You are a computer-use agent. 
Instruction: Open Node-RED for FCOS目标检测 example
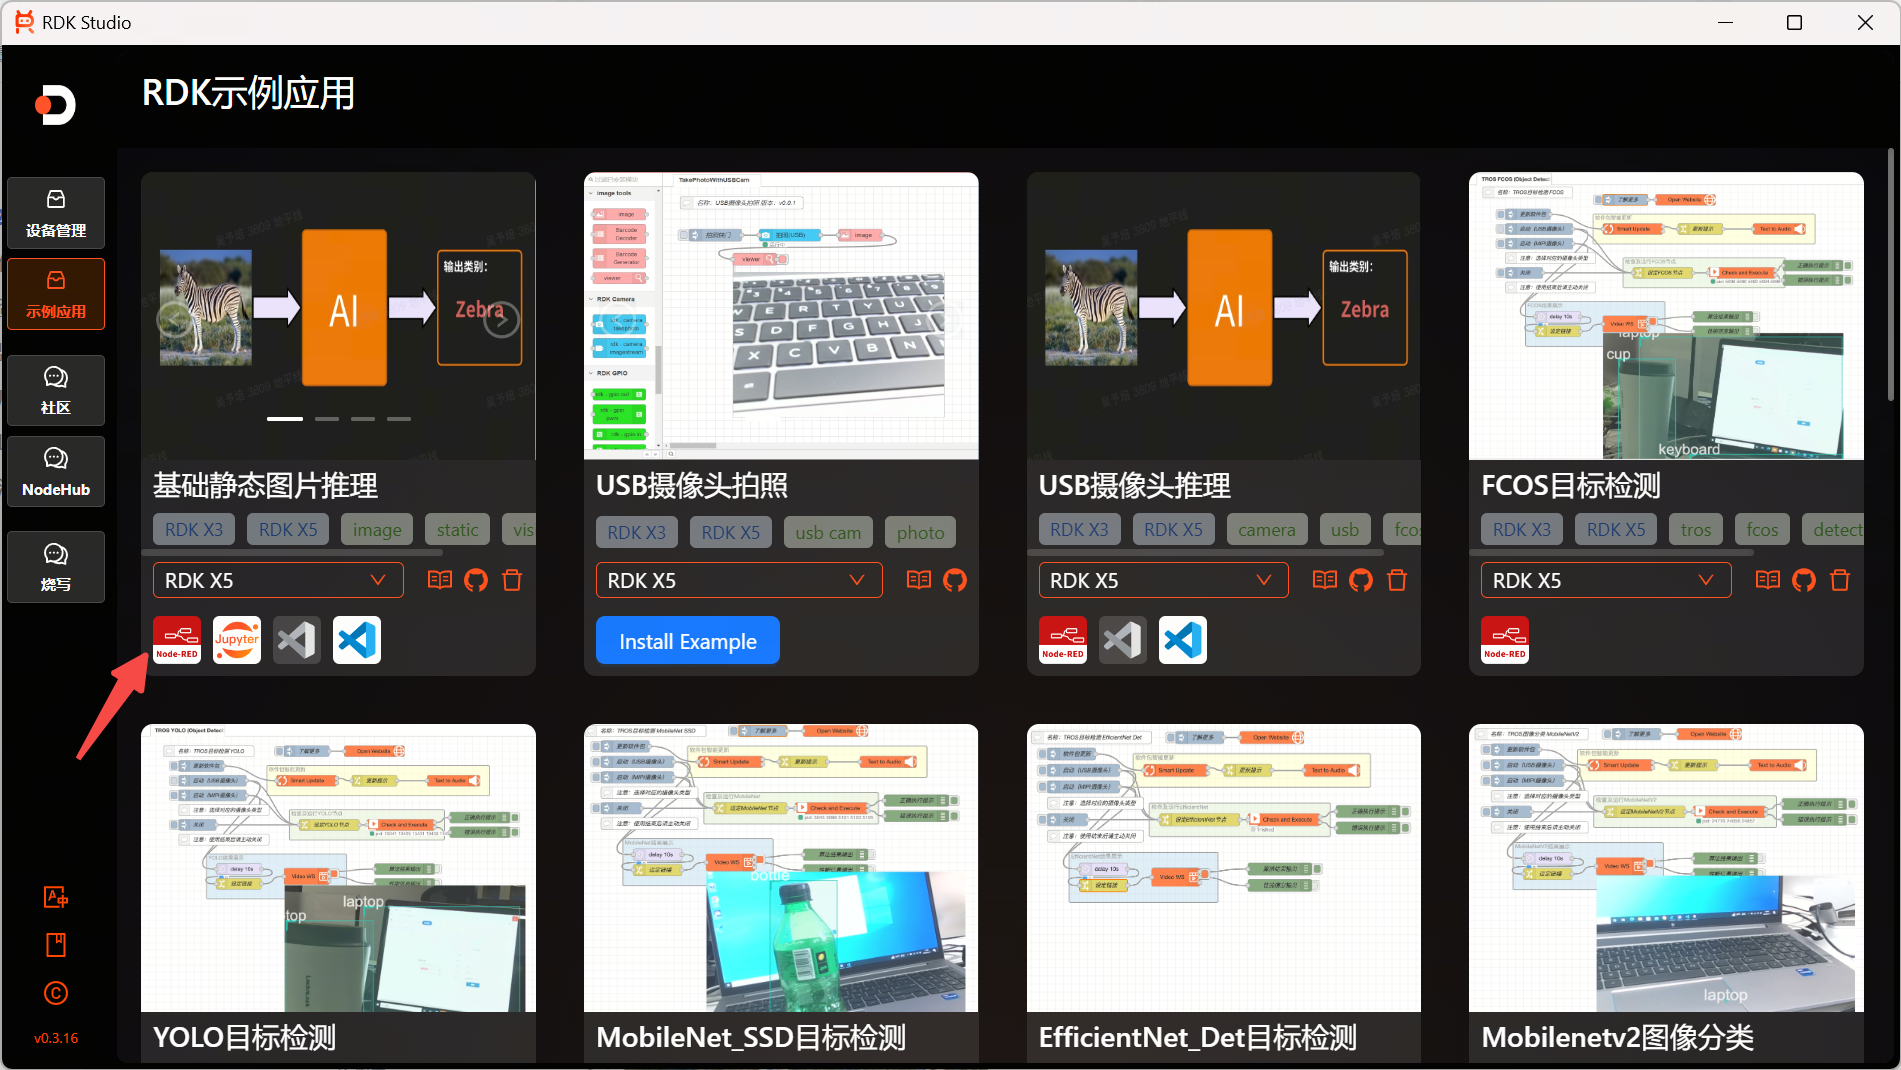click(x=1505, y=640)
